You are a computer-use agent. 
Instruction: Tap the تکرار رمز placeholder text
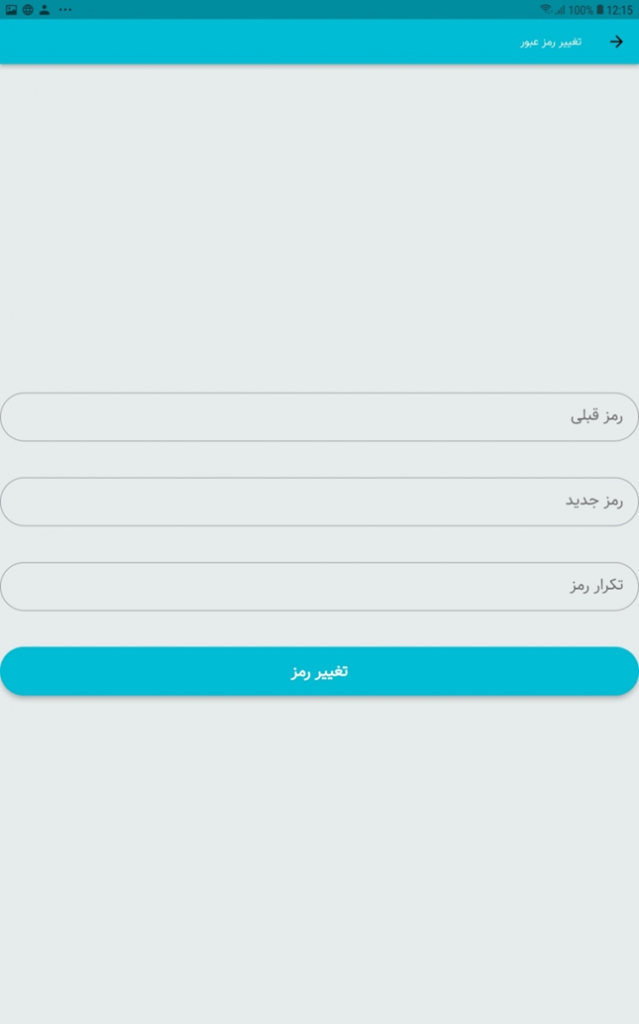pos(597,586)
